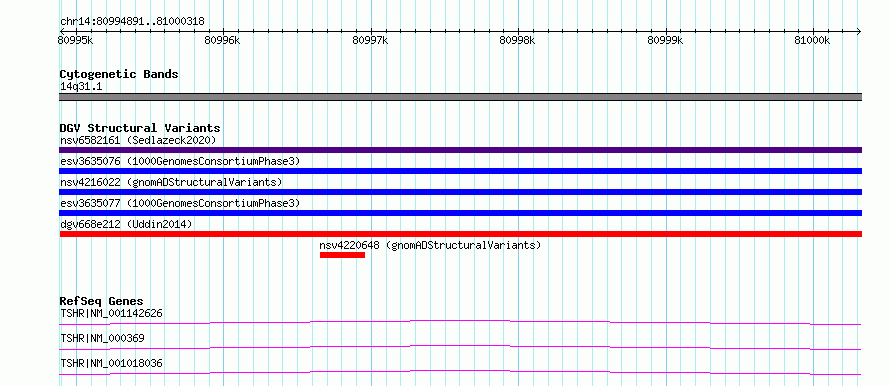Click the nsv6582161 (Sedlazeck2020) label

[x=138, y=140]
